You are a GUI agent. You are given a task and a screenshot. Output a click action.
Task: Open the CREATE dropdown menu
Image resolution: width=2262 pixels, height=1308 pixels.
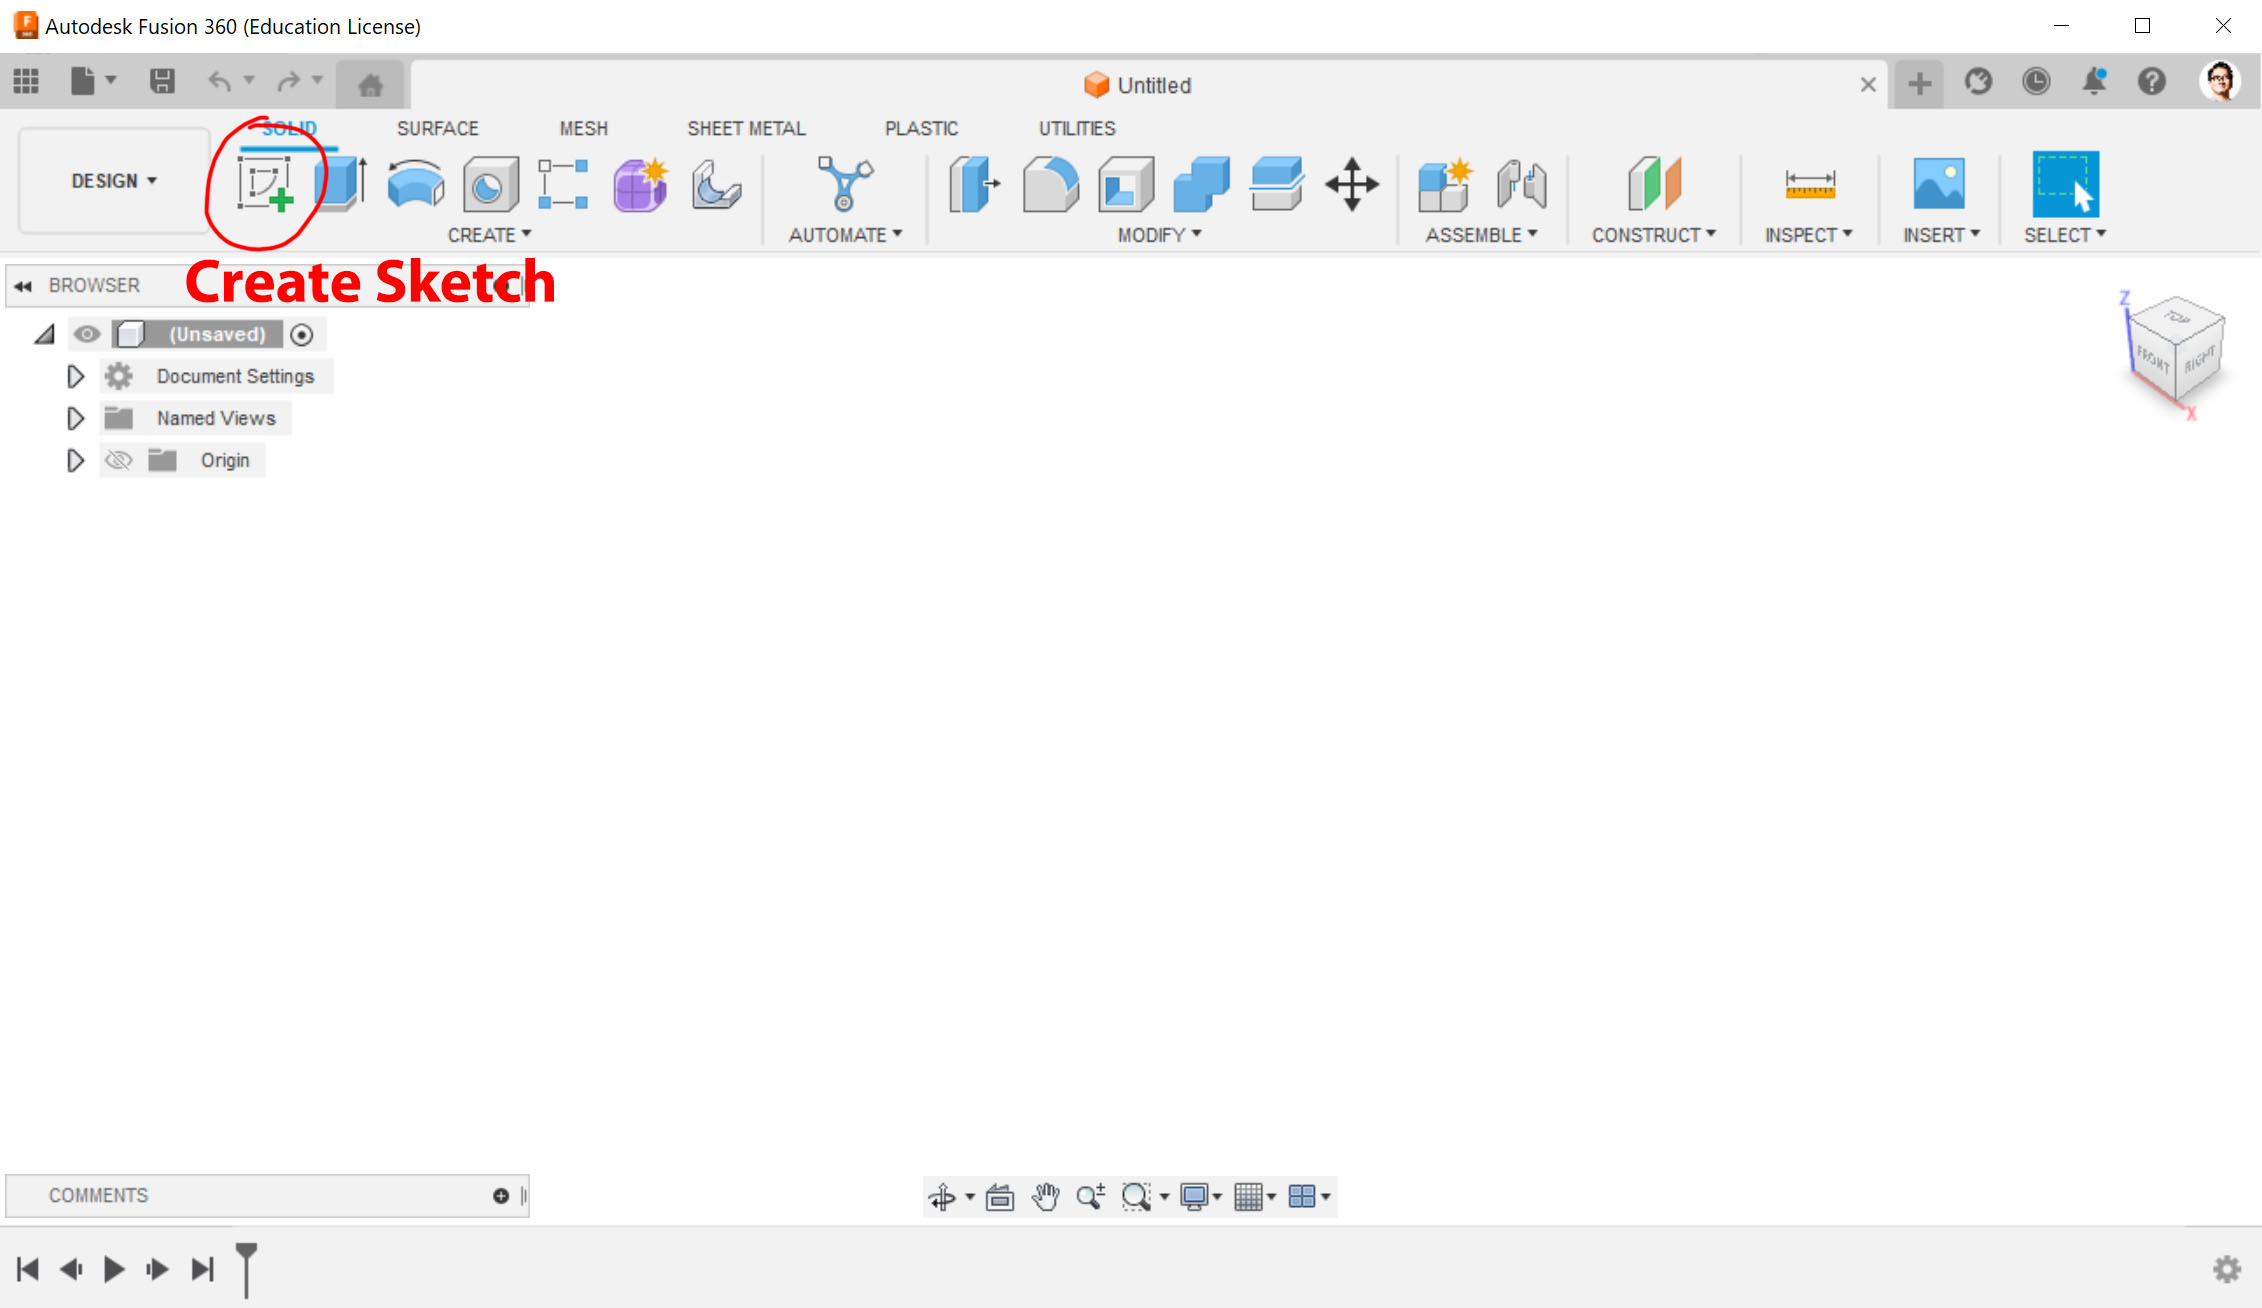click(489, 235)
